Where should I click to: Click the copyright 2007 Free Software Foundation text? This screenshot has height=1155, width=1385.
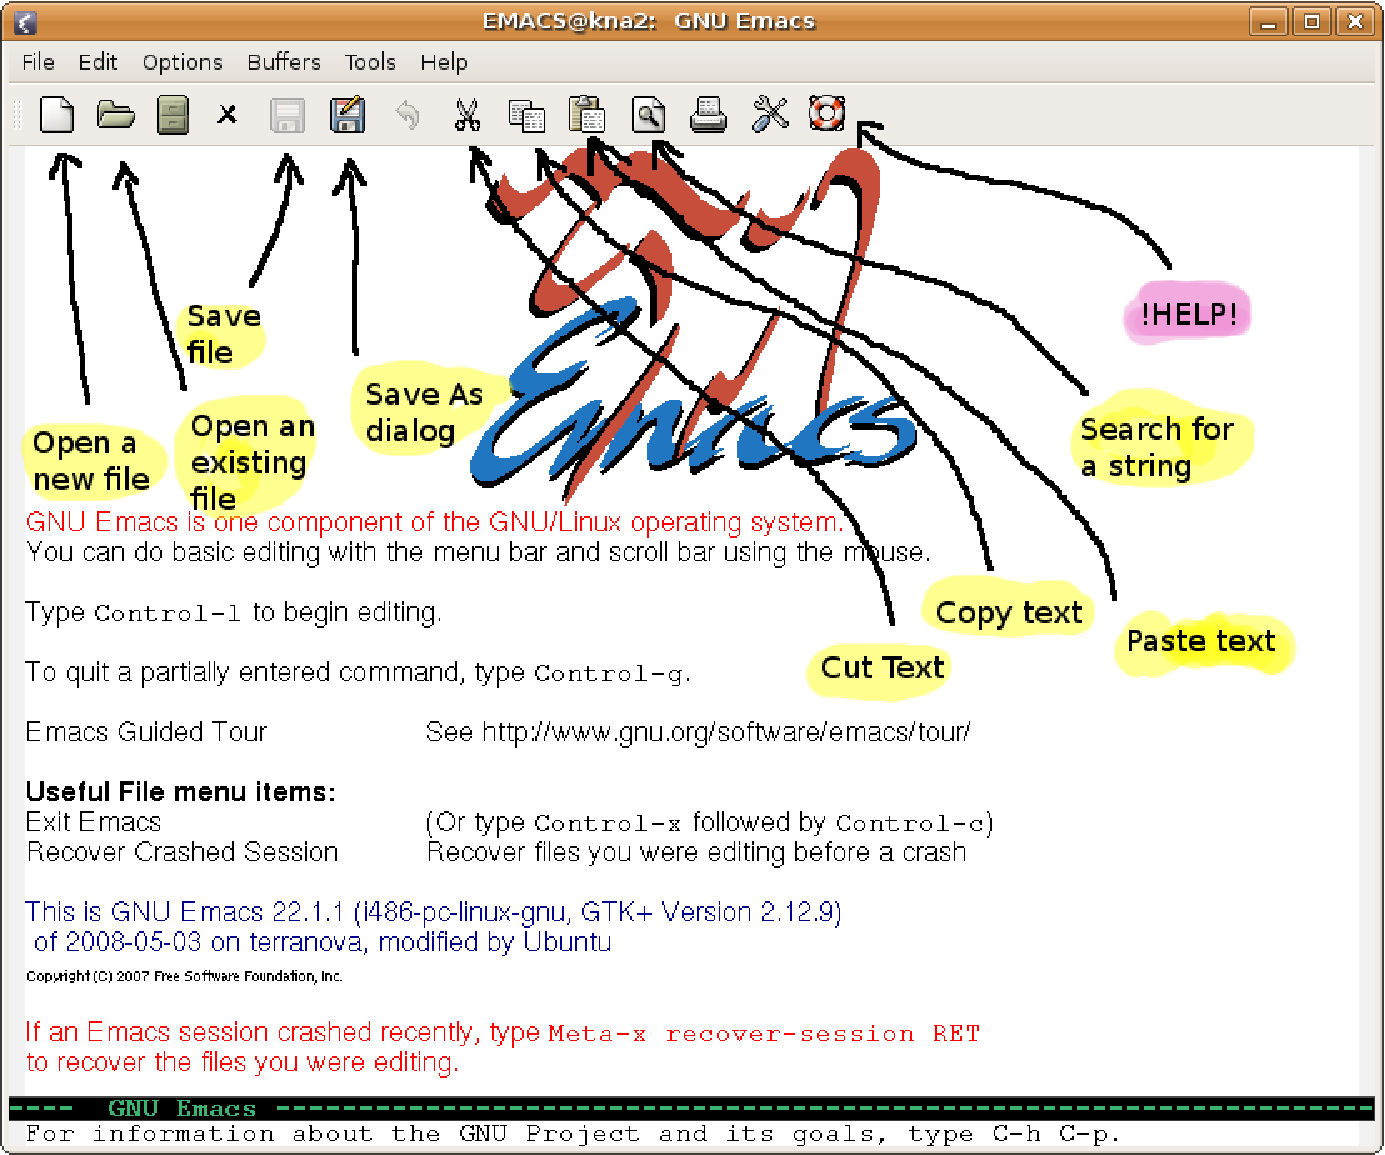pyautogui.click(x=184, y=976)
